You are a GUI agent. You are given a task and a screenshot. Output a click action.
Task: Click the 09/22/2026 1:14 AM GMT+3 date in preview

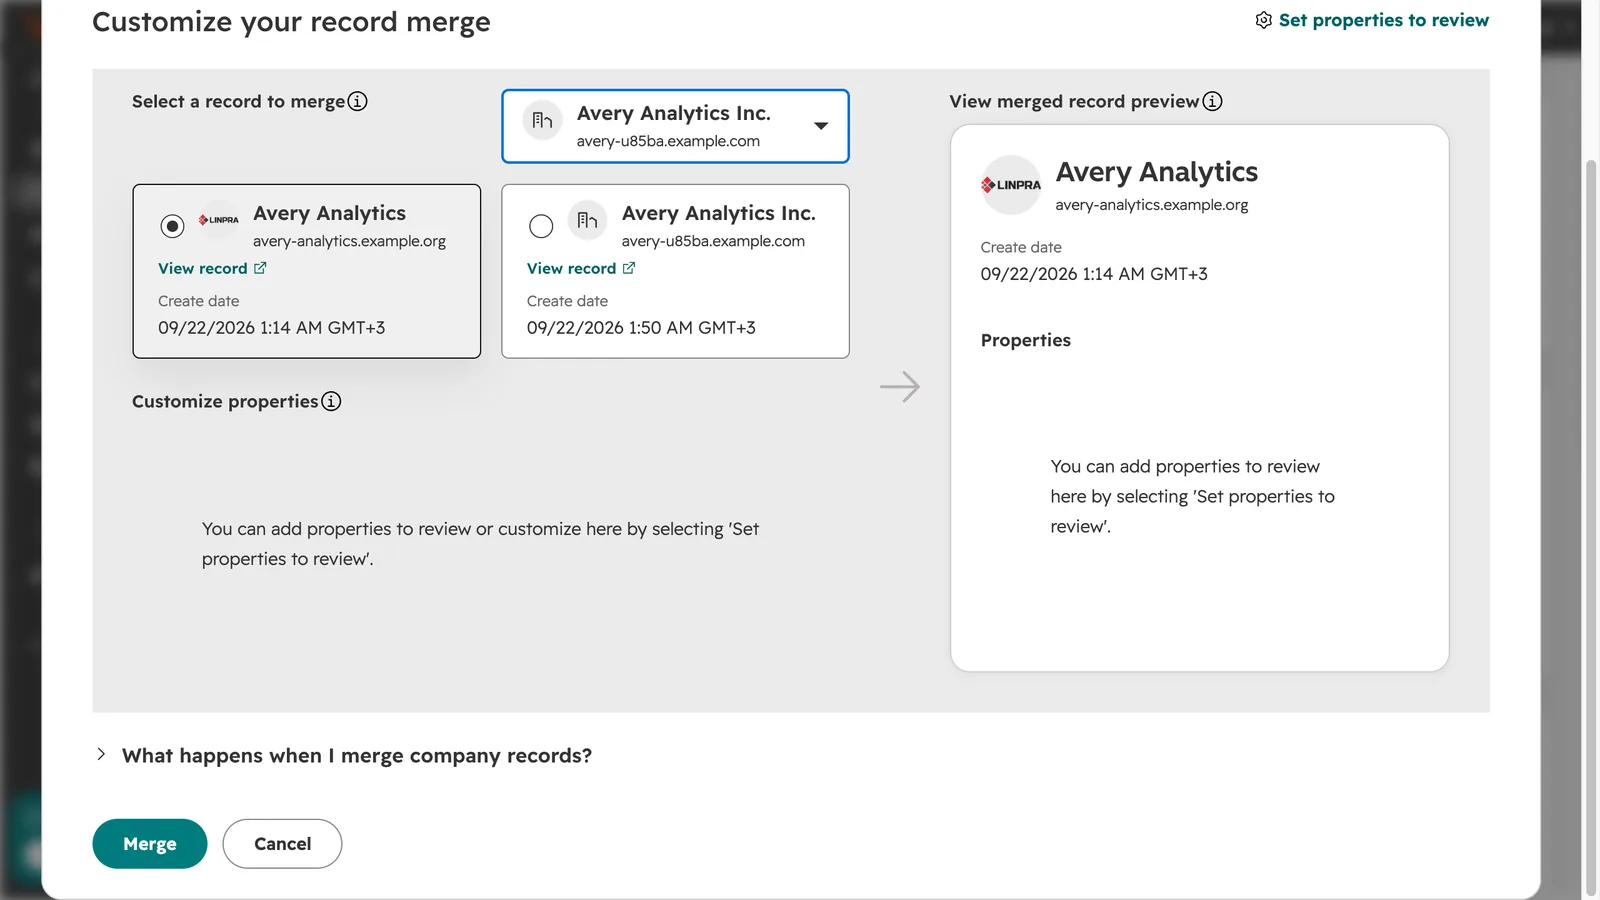pyautogui.click(x=1094, y=274)
